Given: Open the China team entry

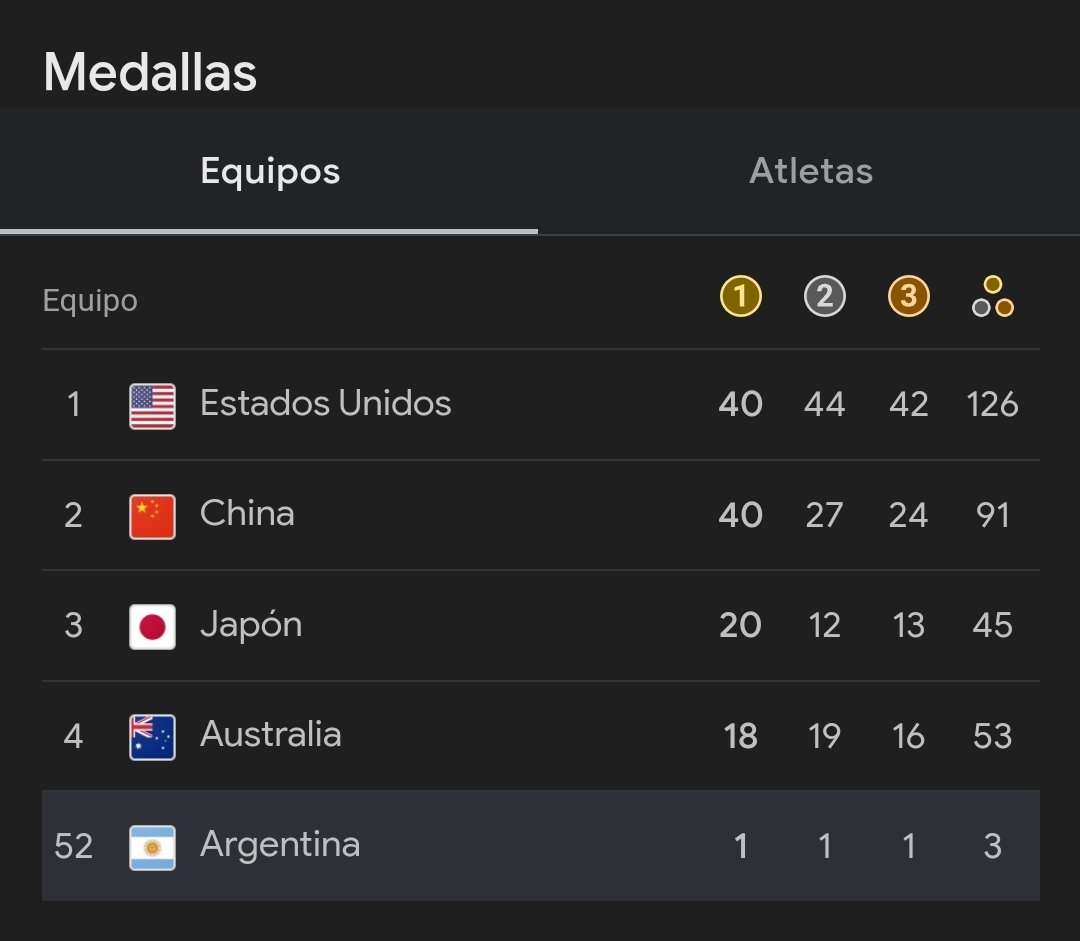Looking at the screenshot, I should [x=247, y=514].
